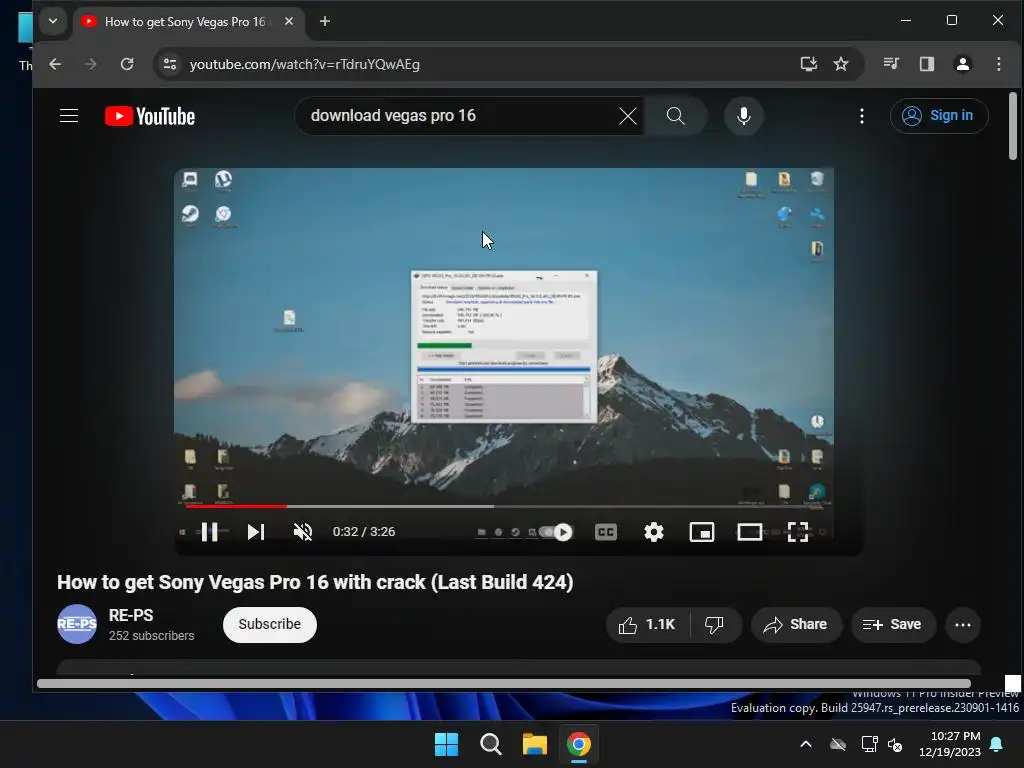Click the page vertical scrollbar
The width and height of the screenshot is (1024, 768).
click(1013, 126)
